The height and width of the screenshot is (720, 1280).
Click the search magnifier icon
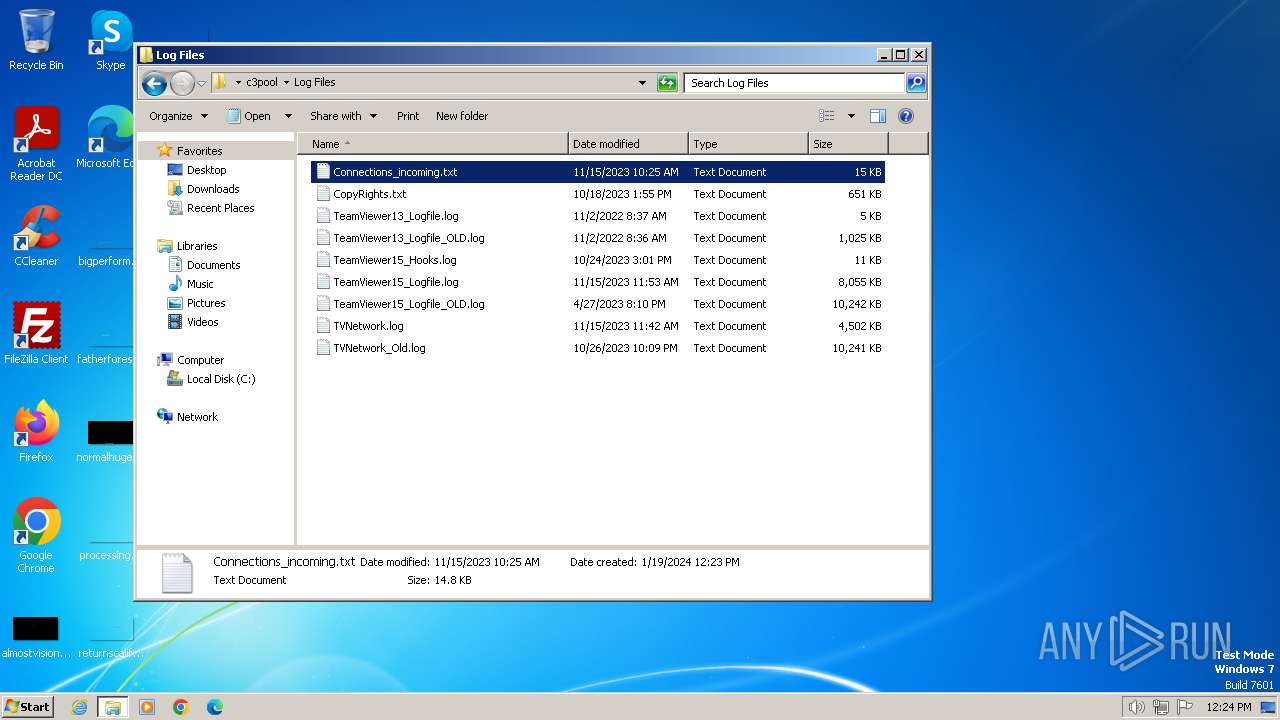pyautogui.click(x=916, y=83)
